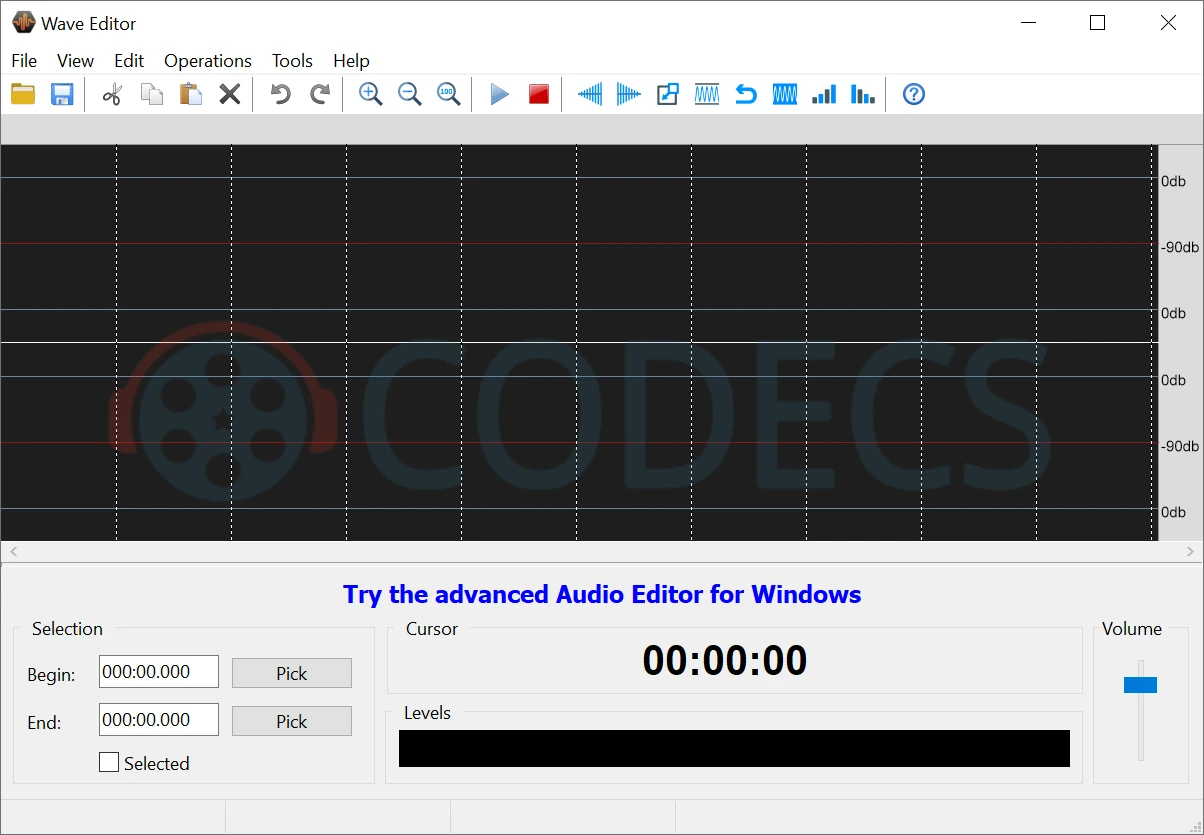Click the open file folder icon
Screen dimensions: 1204x835
point(23,94)
